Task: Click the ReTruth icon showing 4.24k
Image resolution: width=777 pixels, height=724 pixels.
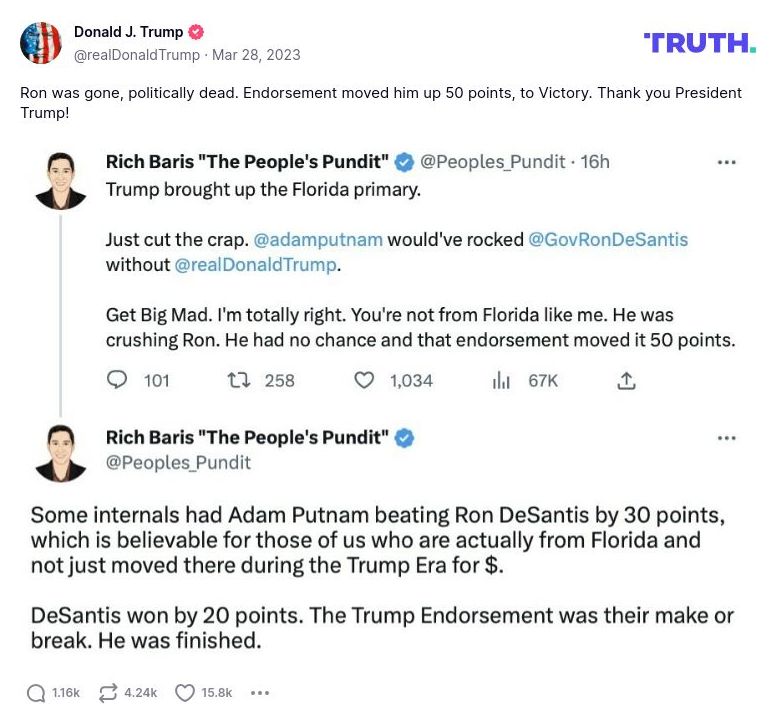Action: [108, 692]
